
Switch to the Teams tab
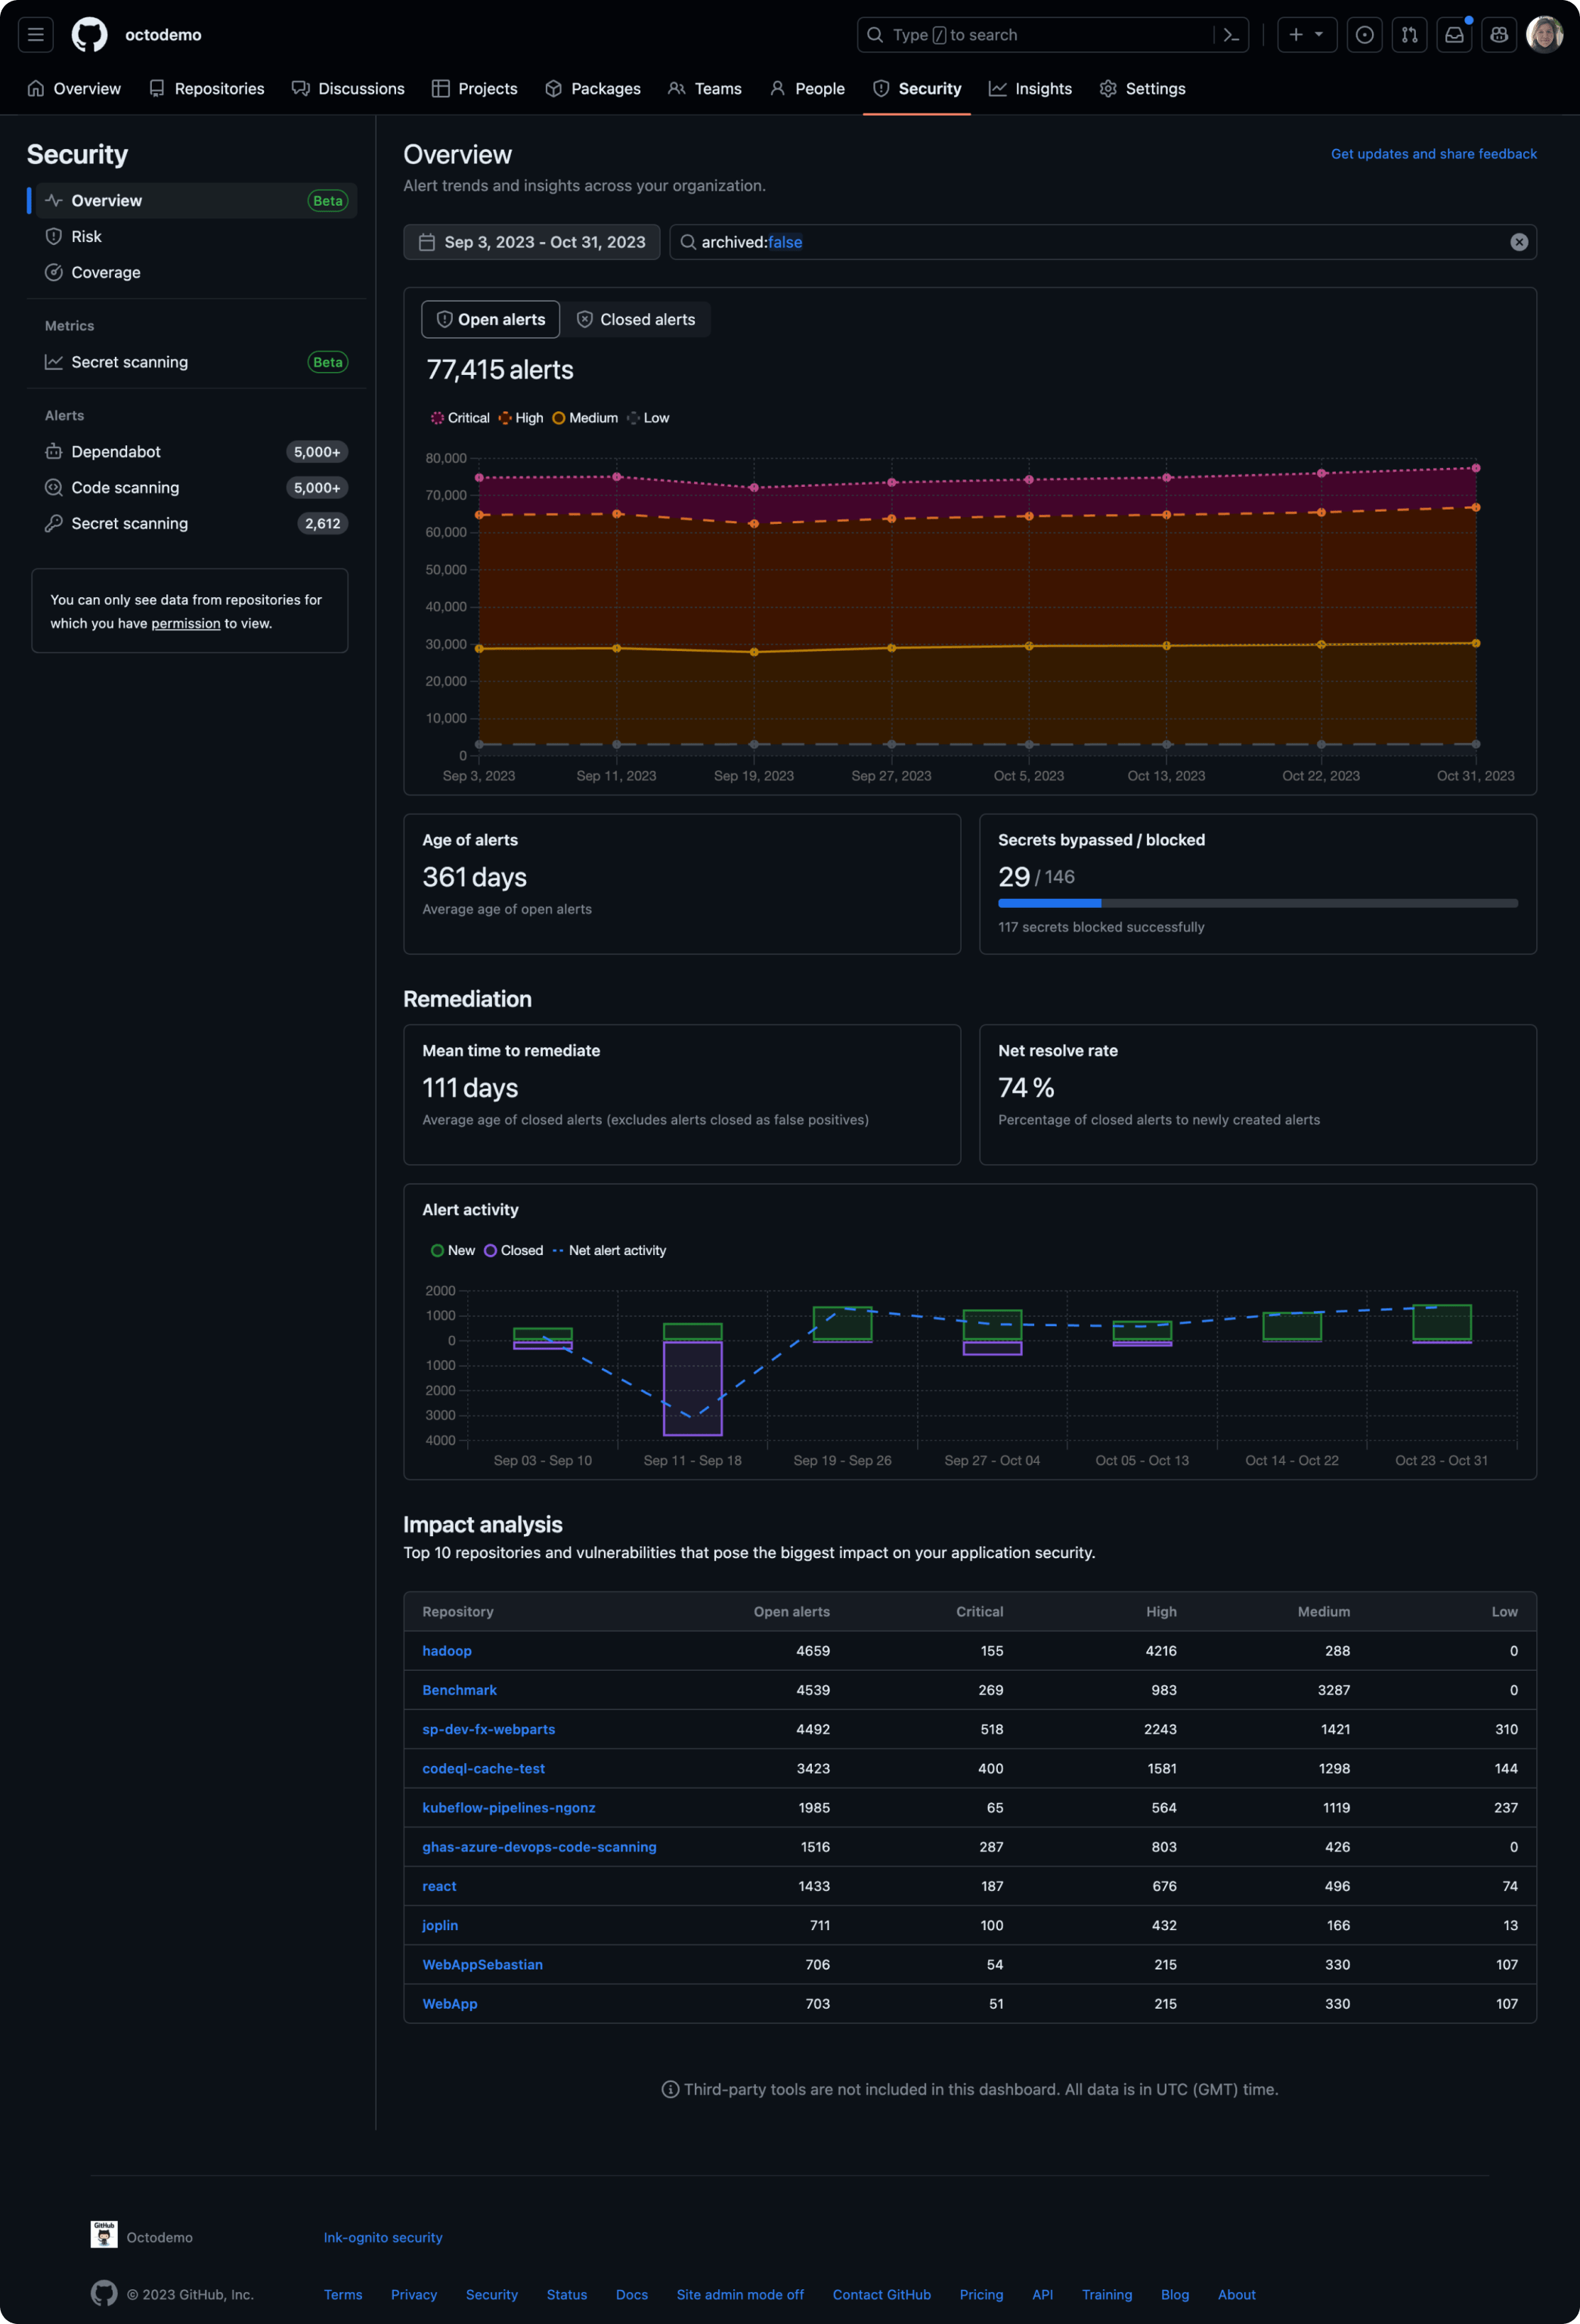[705, 89]
